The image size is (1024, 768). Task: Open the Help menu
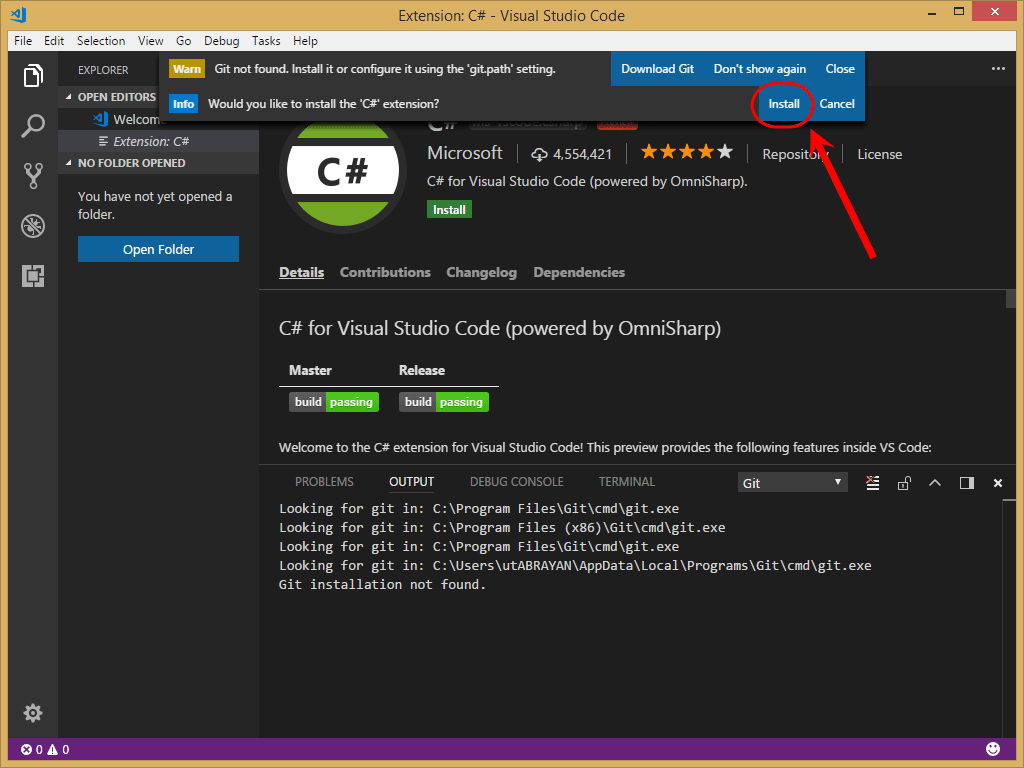(305, 40)
